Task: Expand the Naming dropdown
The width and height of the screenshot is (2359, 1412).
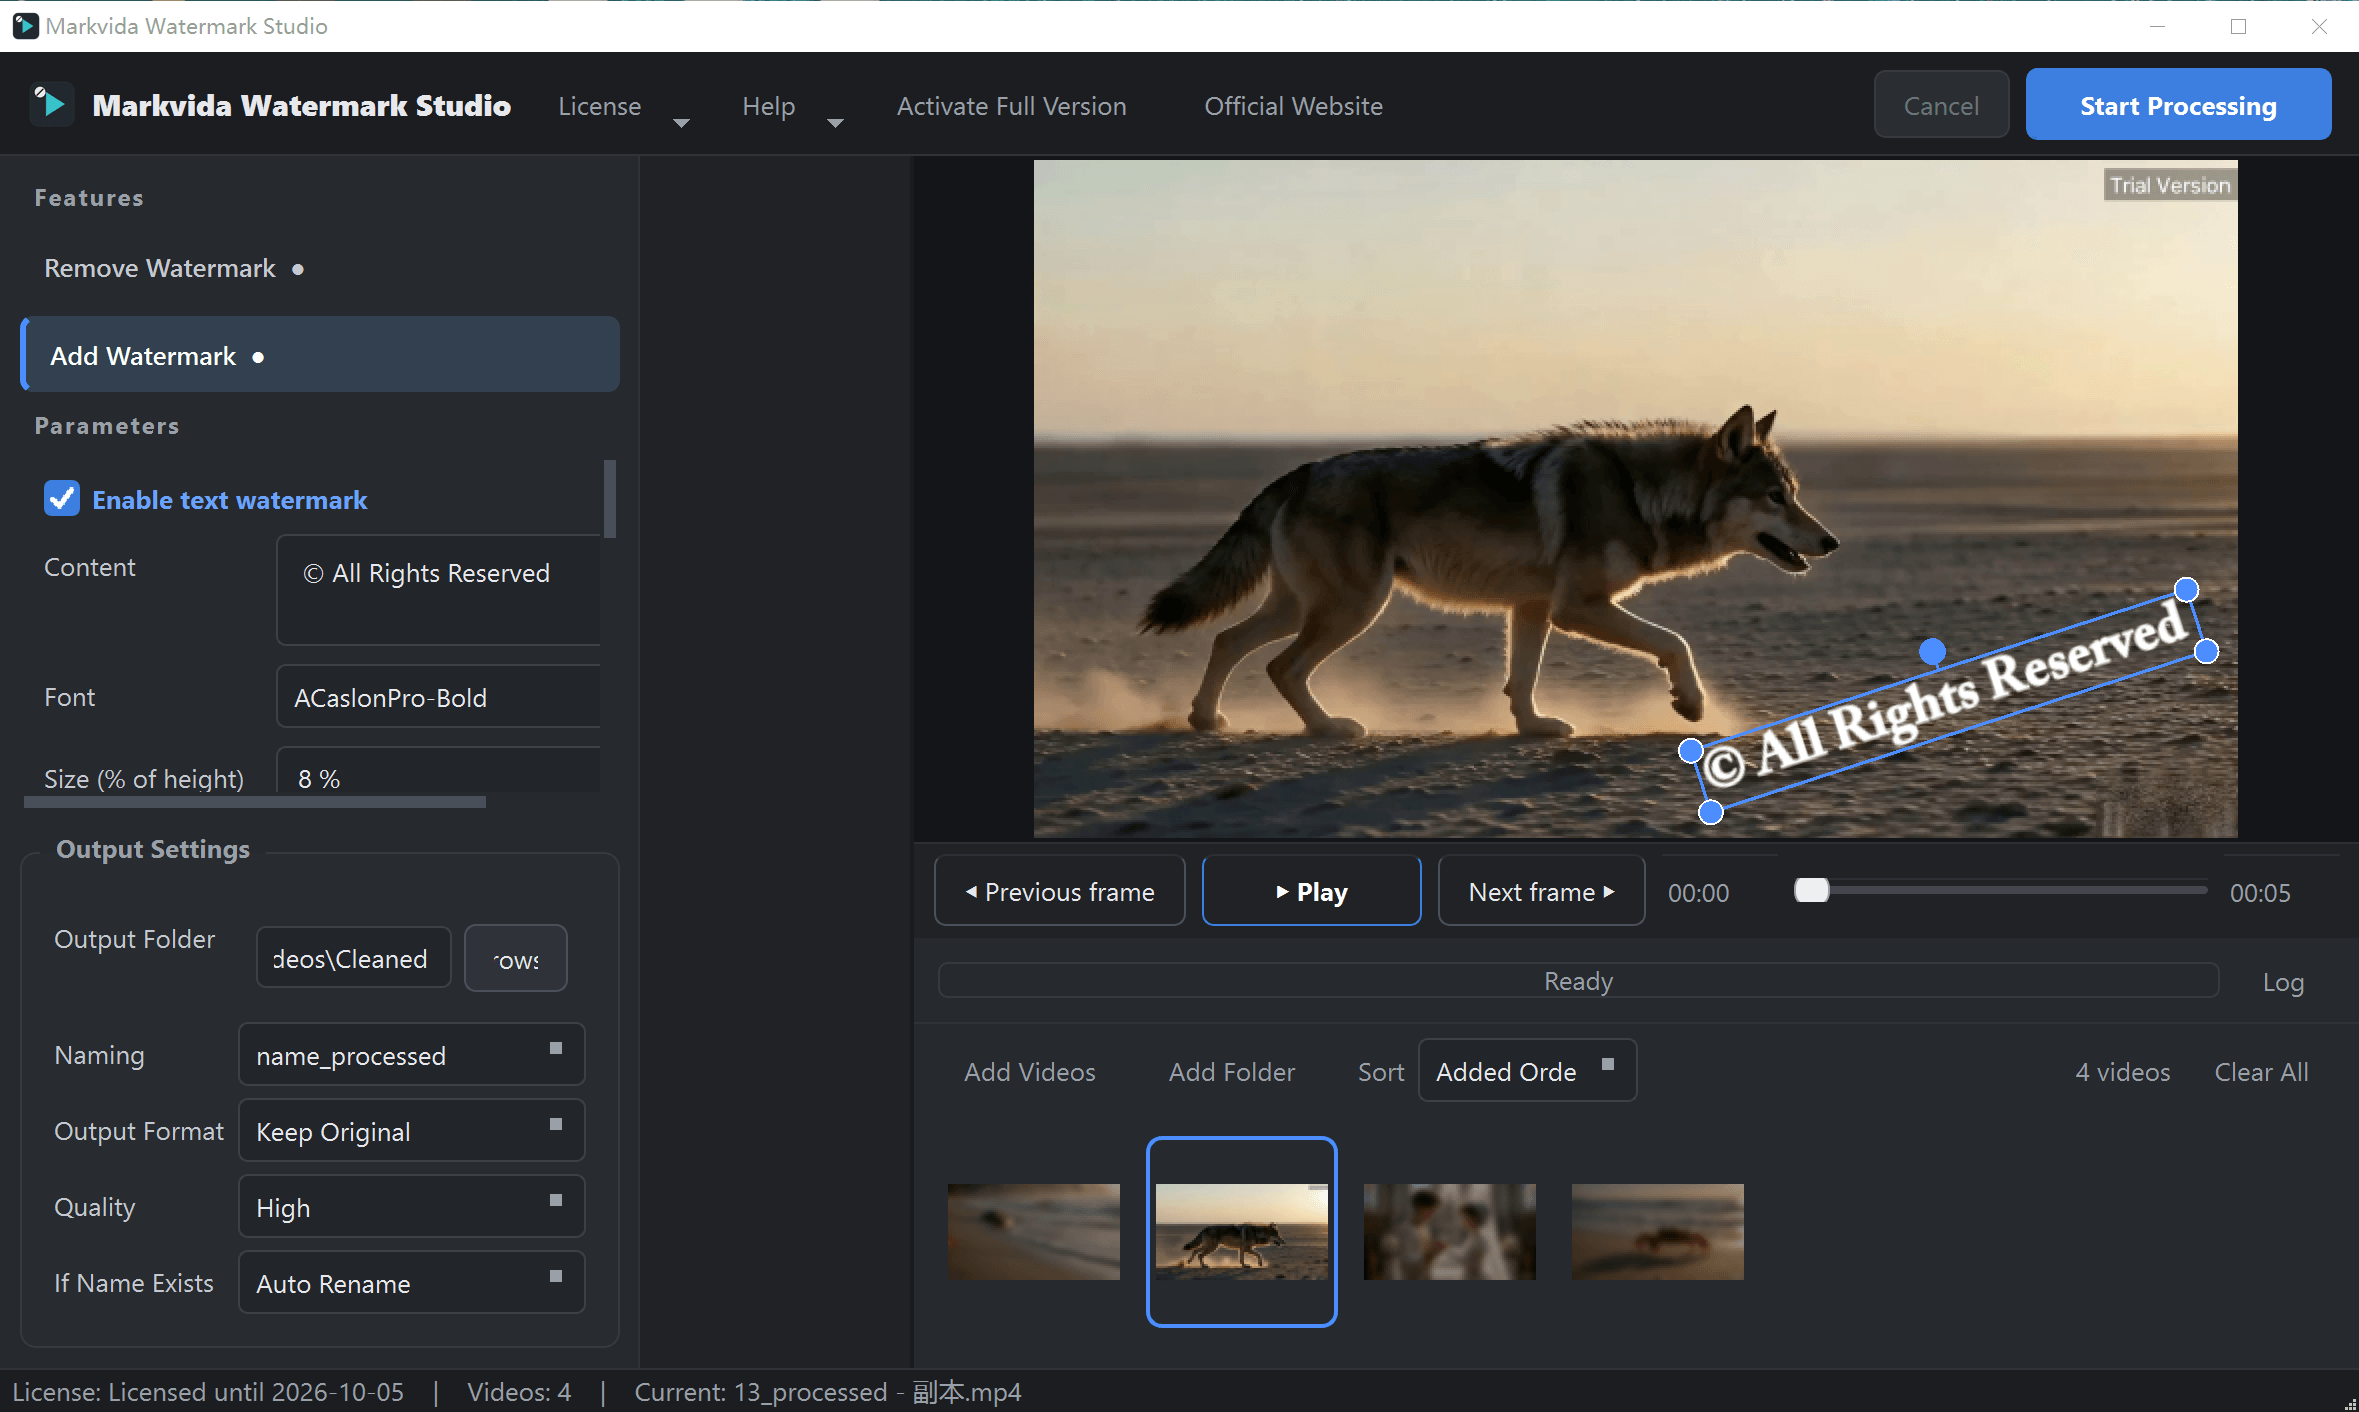Action: point(411,1055)
